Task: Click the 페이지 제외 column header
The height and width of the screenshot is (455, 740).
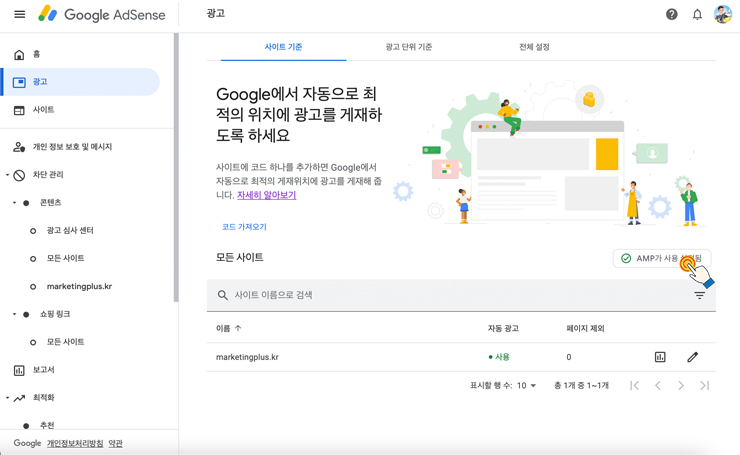Action: click(x=585, y=328)
